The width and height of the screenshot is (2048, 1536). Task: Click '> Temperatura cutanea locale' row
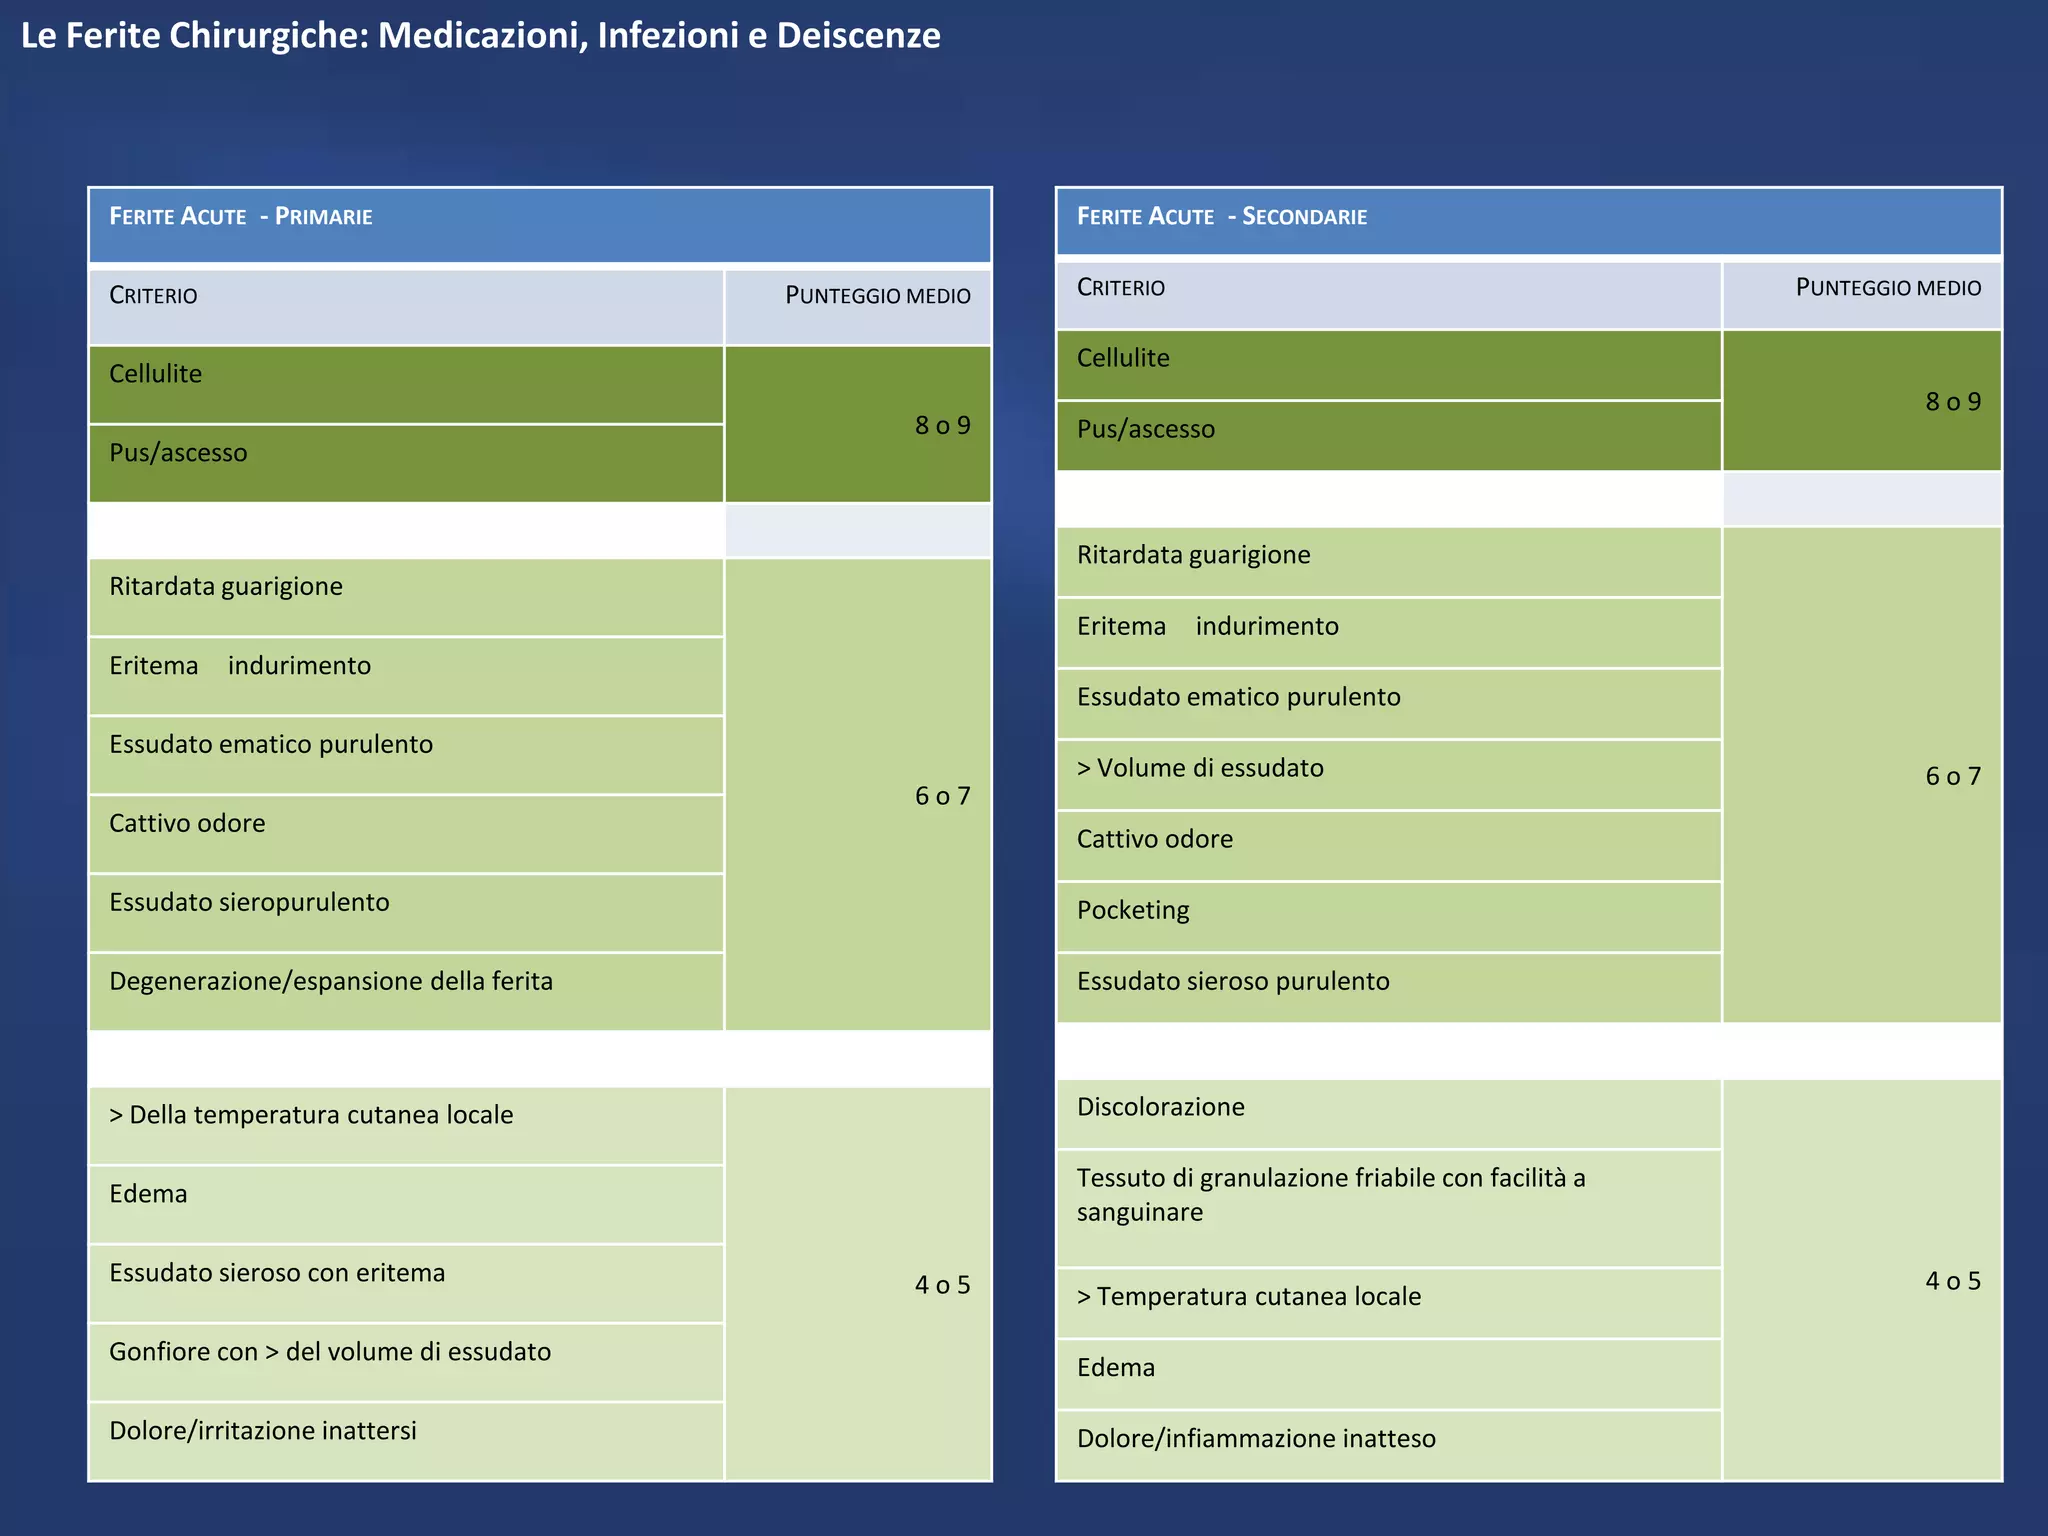coord(1389,1304)
